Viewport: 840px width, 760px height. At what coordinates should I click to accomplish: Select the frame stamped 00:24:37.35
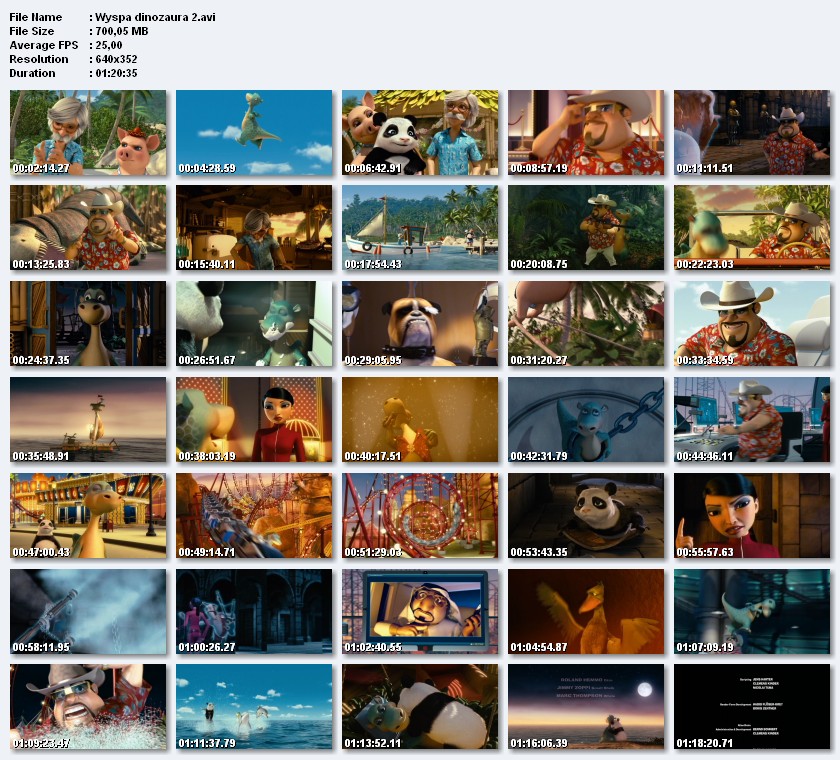88,323
